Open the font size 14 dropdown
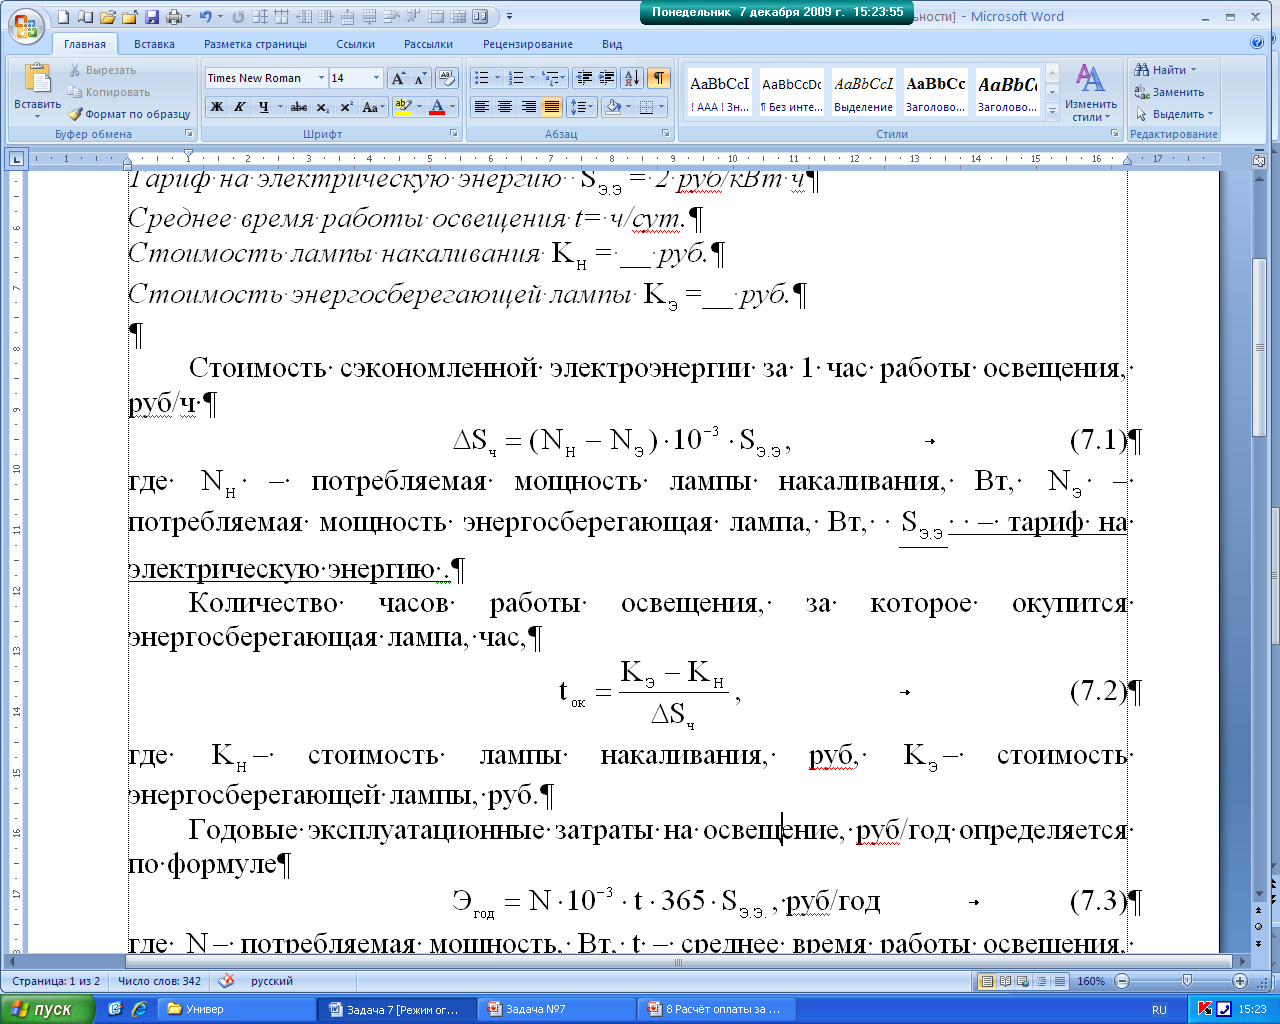The width and height of the screenshot is (1280, 1024). coord(376,78)
